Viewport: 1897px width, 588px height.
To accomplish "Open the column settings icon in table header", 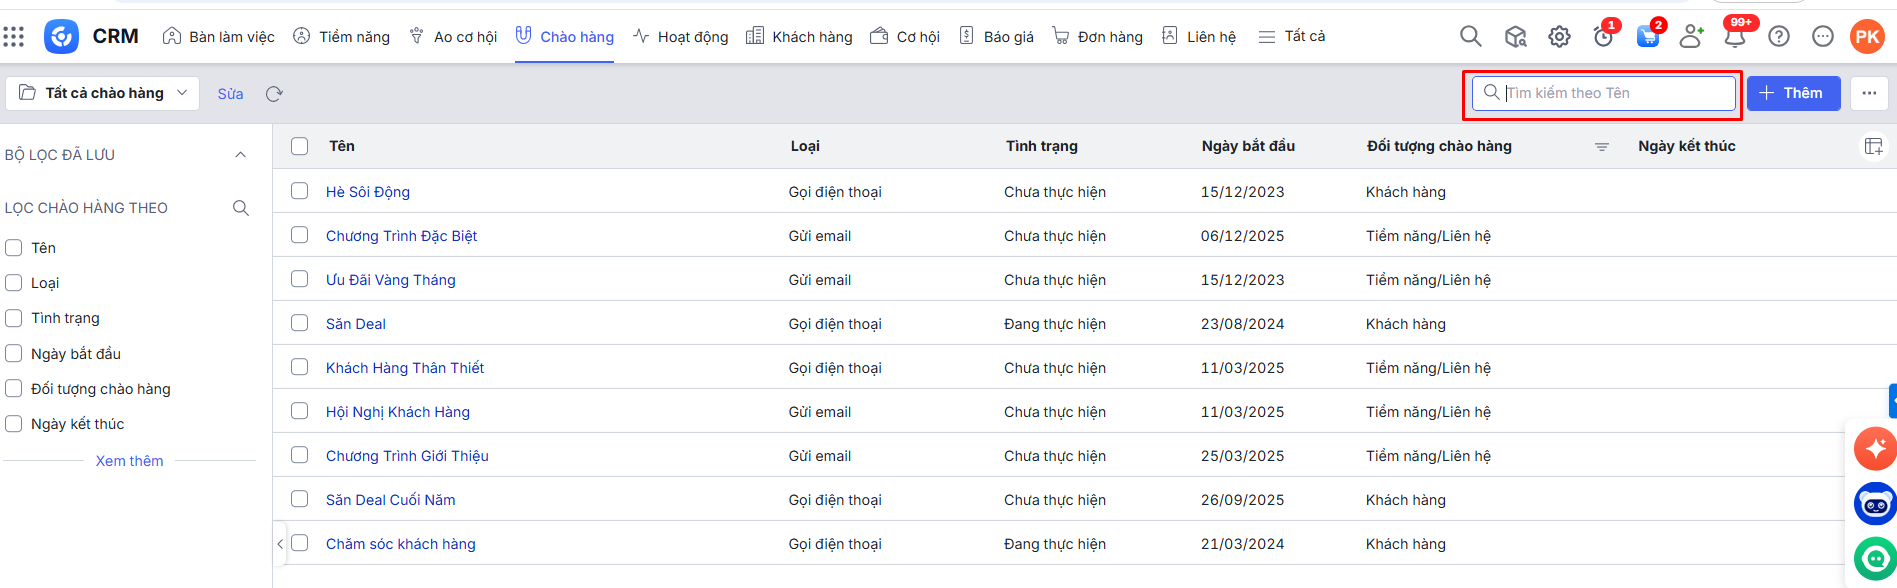I will 1873,147.
